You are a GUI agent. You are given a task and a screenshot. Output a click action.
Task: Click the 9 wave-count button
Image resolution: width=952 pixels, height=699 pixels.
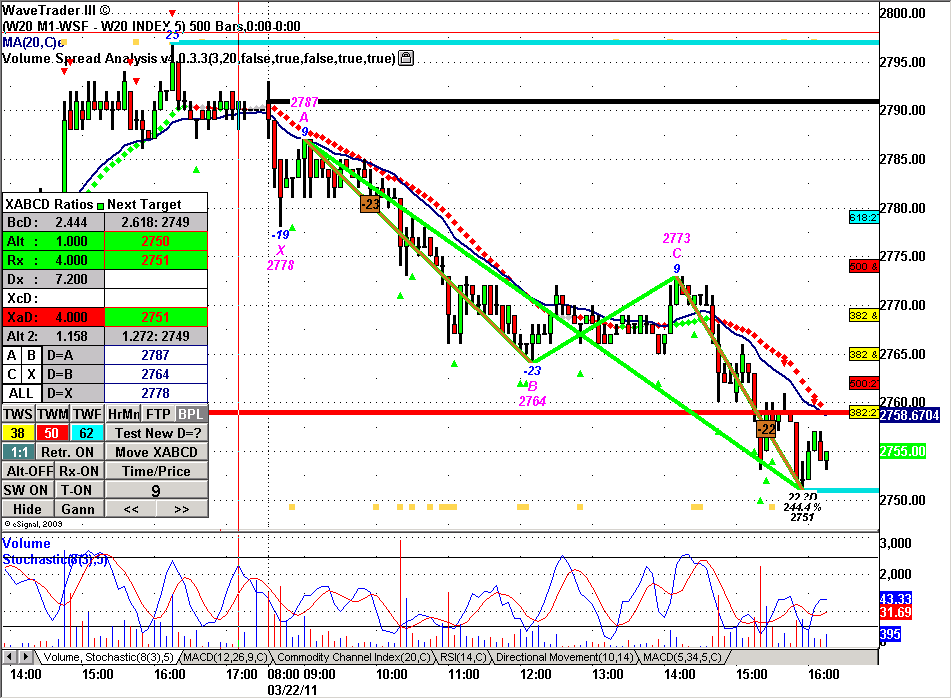tap(157, 490)
